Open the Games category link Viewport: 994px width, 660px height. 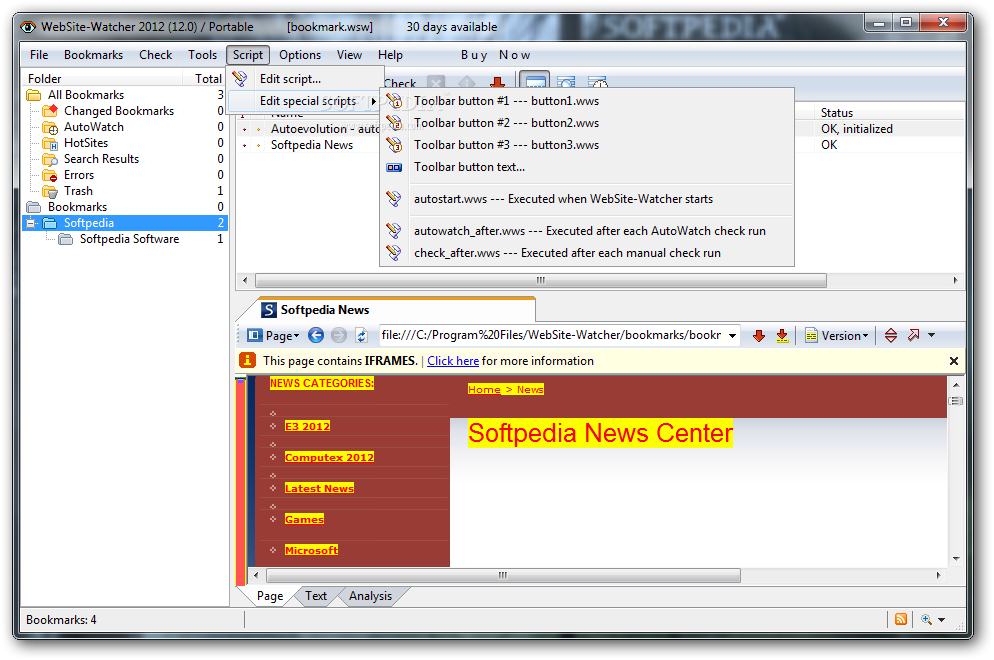(x=304, y=519)
